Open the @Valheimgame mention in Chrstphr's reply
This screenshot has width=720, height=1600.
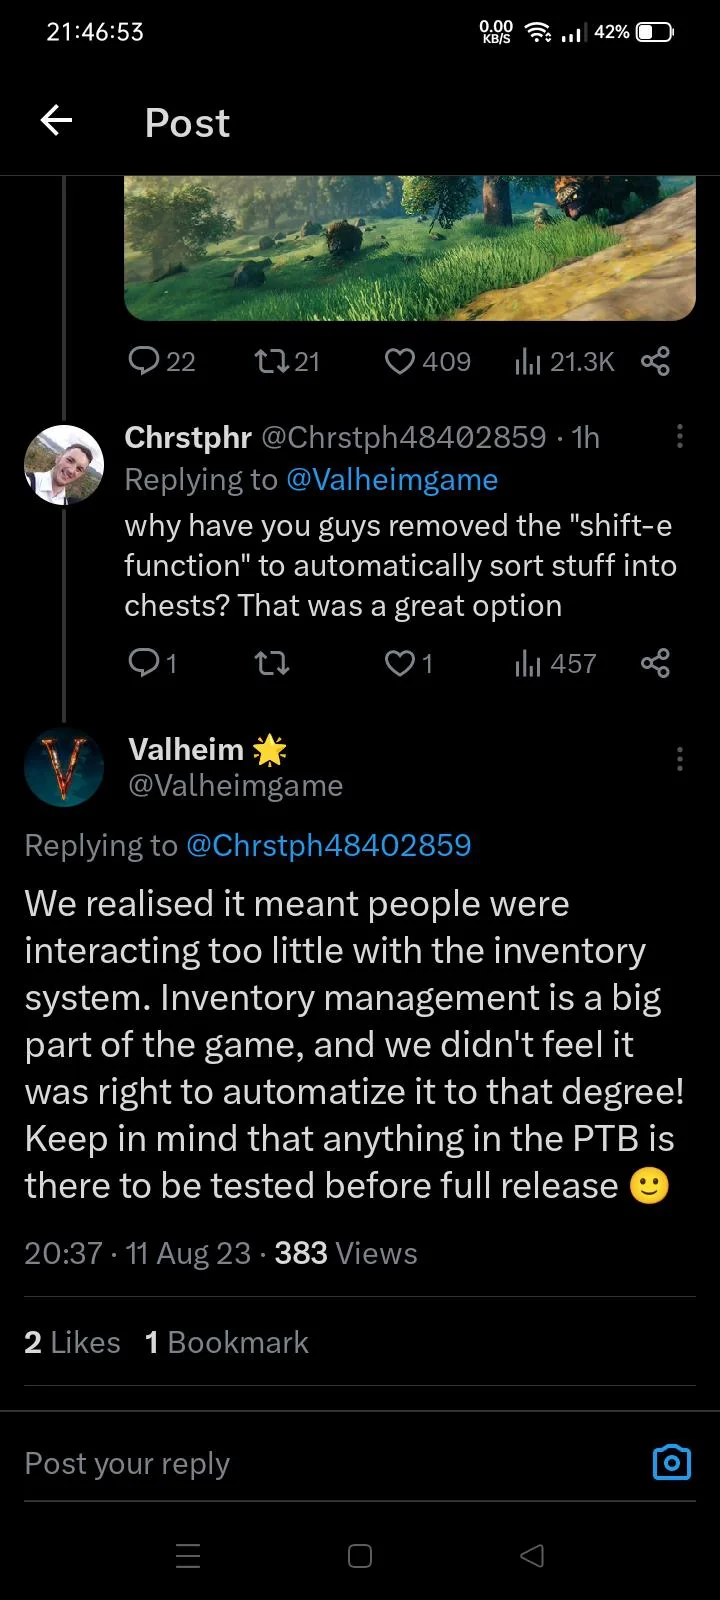point(392,480)
